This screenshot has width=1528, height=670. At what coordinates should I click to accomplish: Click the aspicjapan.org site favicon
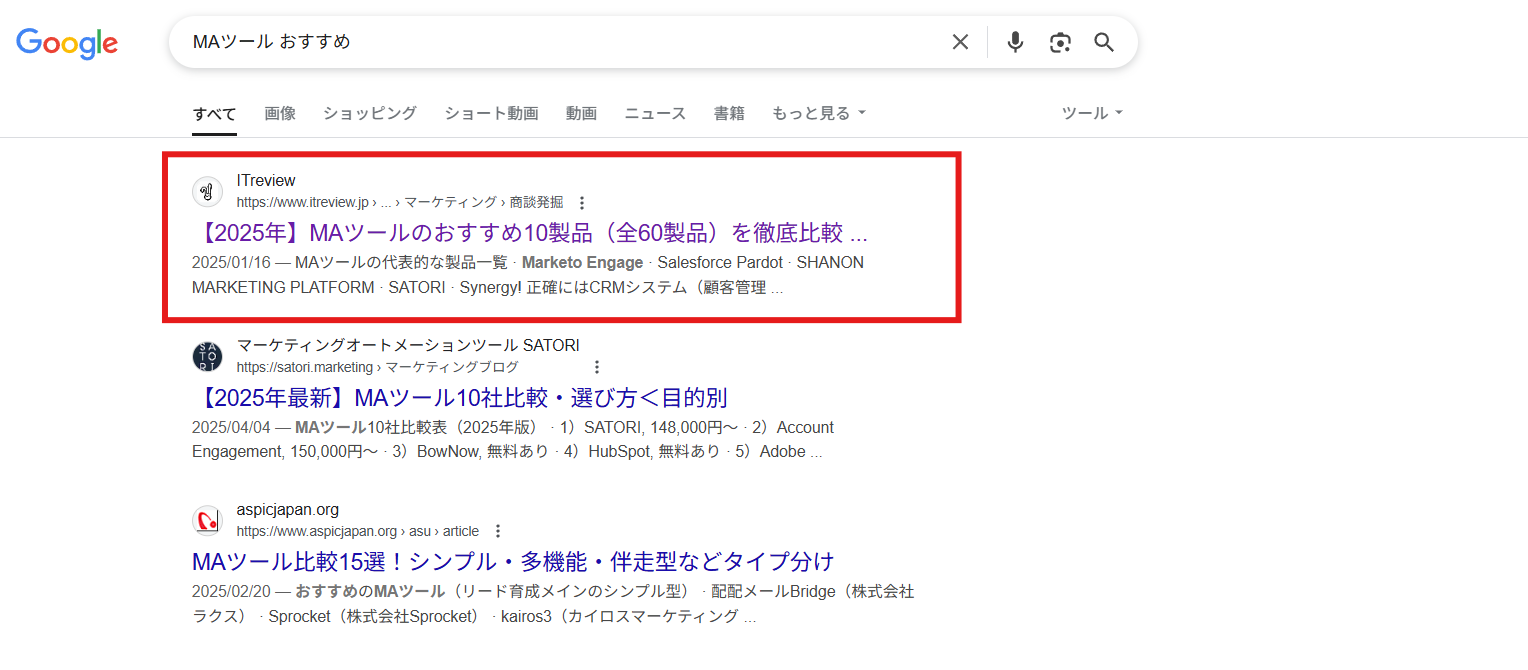coord(207,520)
